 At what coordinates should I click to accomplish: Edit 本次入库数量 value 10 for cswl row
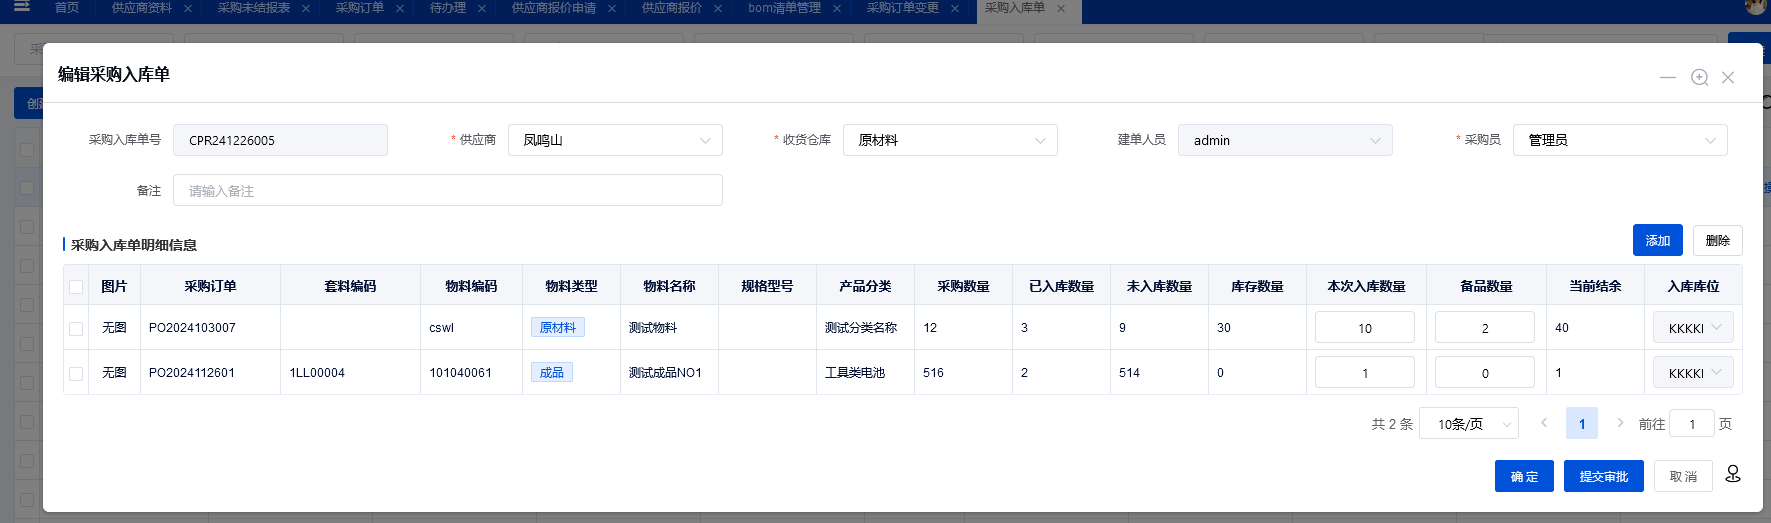1365,327
